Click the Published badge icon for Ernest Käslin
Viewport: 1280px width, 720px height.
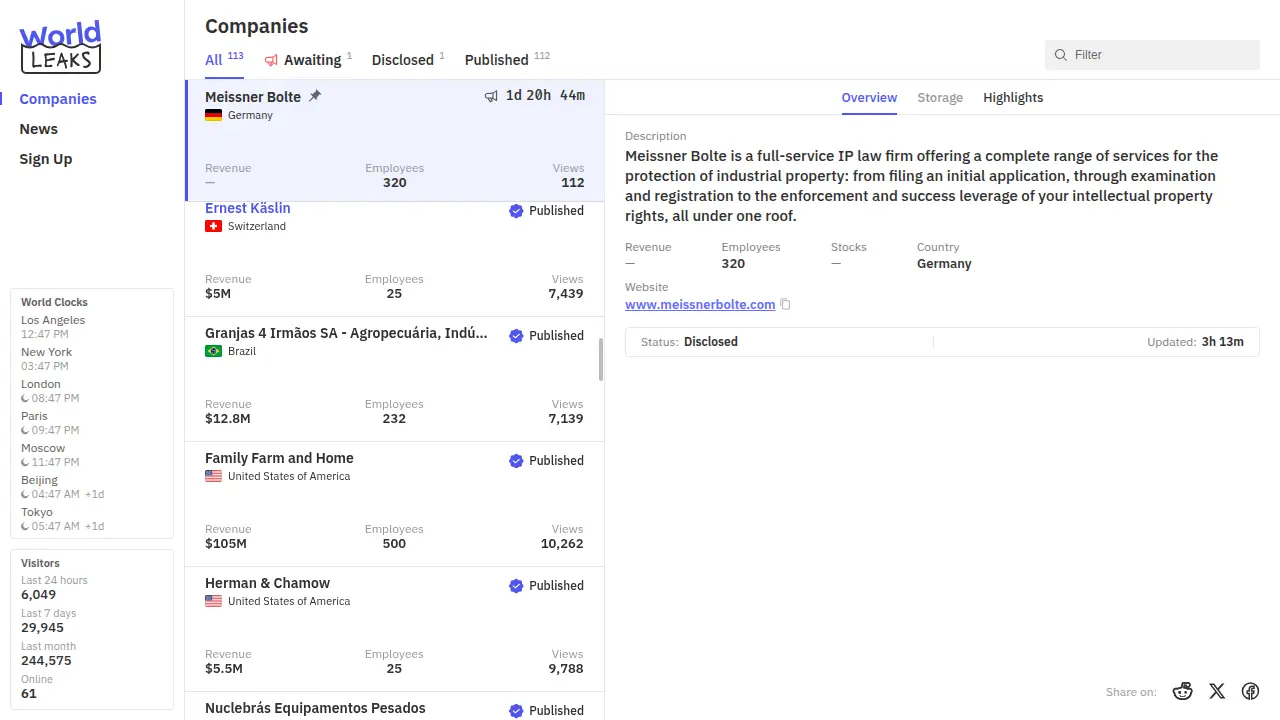click(516, 211)
